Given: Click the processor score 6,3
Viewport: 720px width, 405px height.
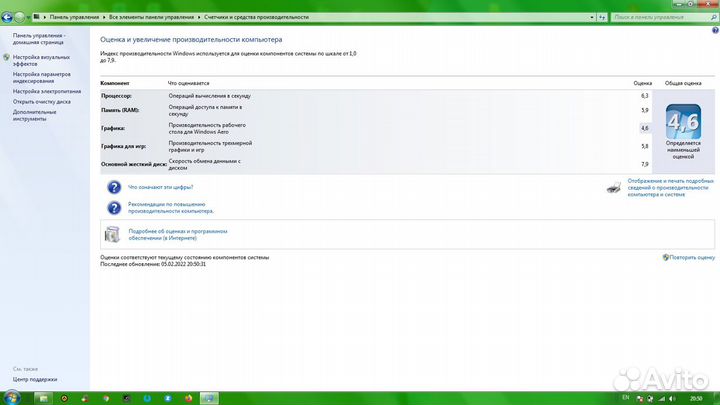Looking at the screenshot, I should (645, 96).
